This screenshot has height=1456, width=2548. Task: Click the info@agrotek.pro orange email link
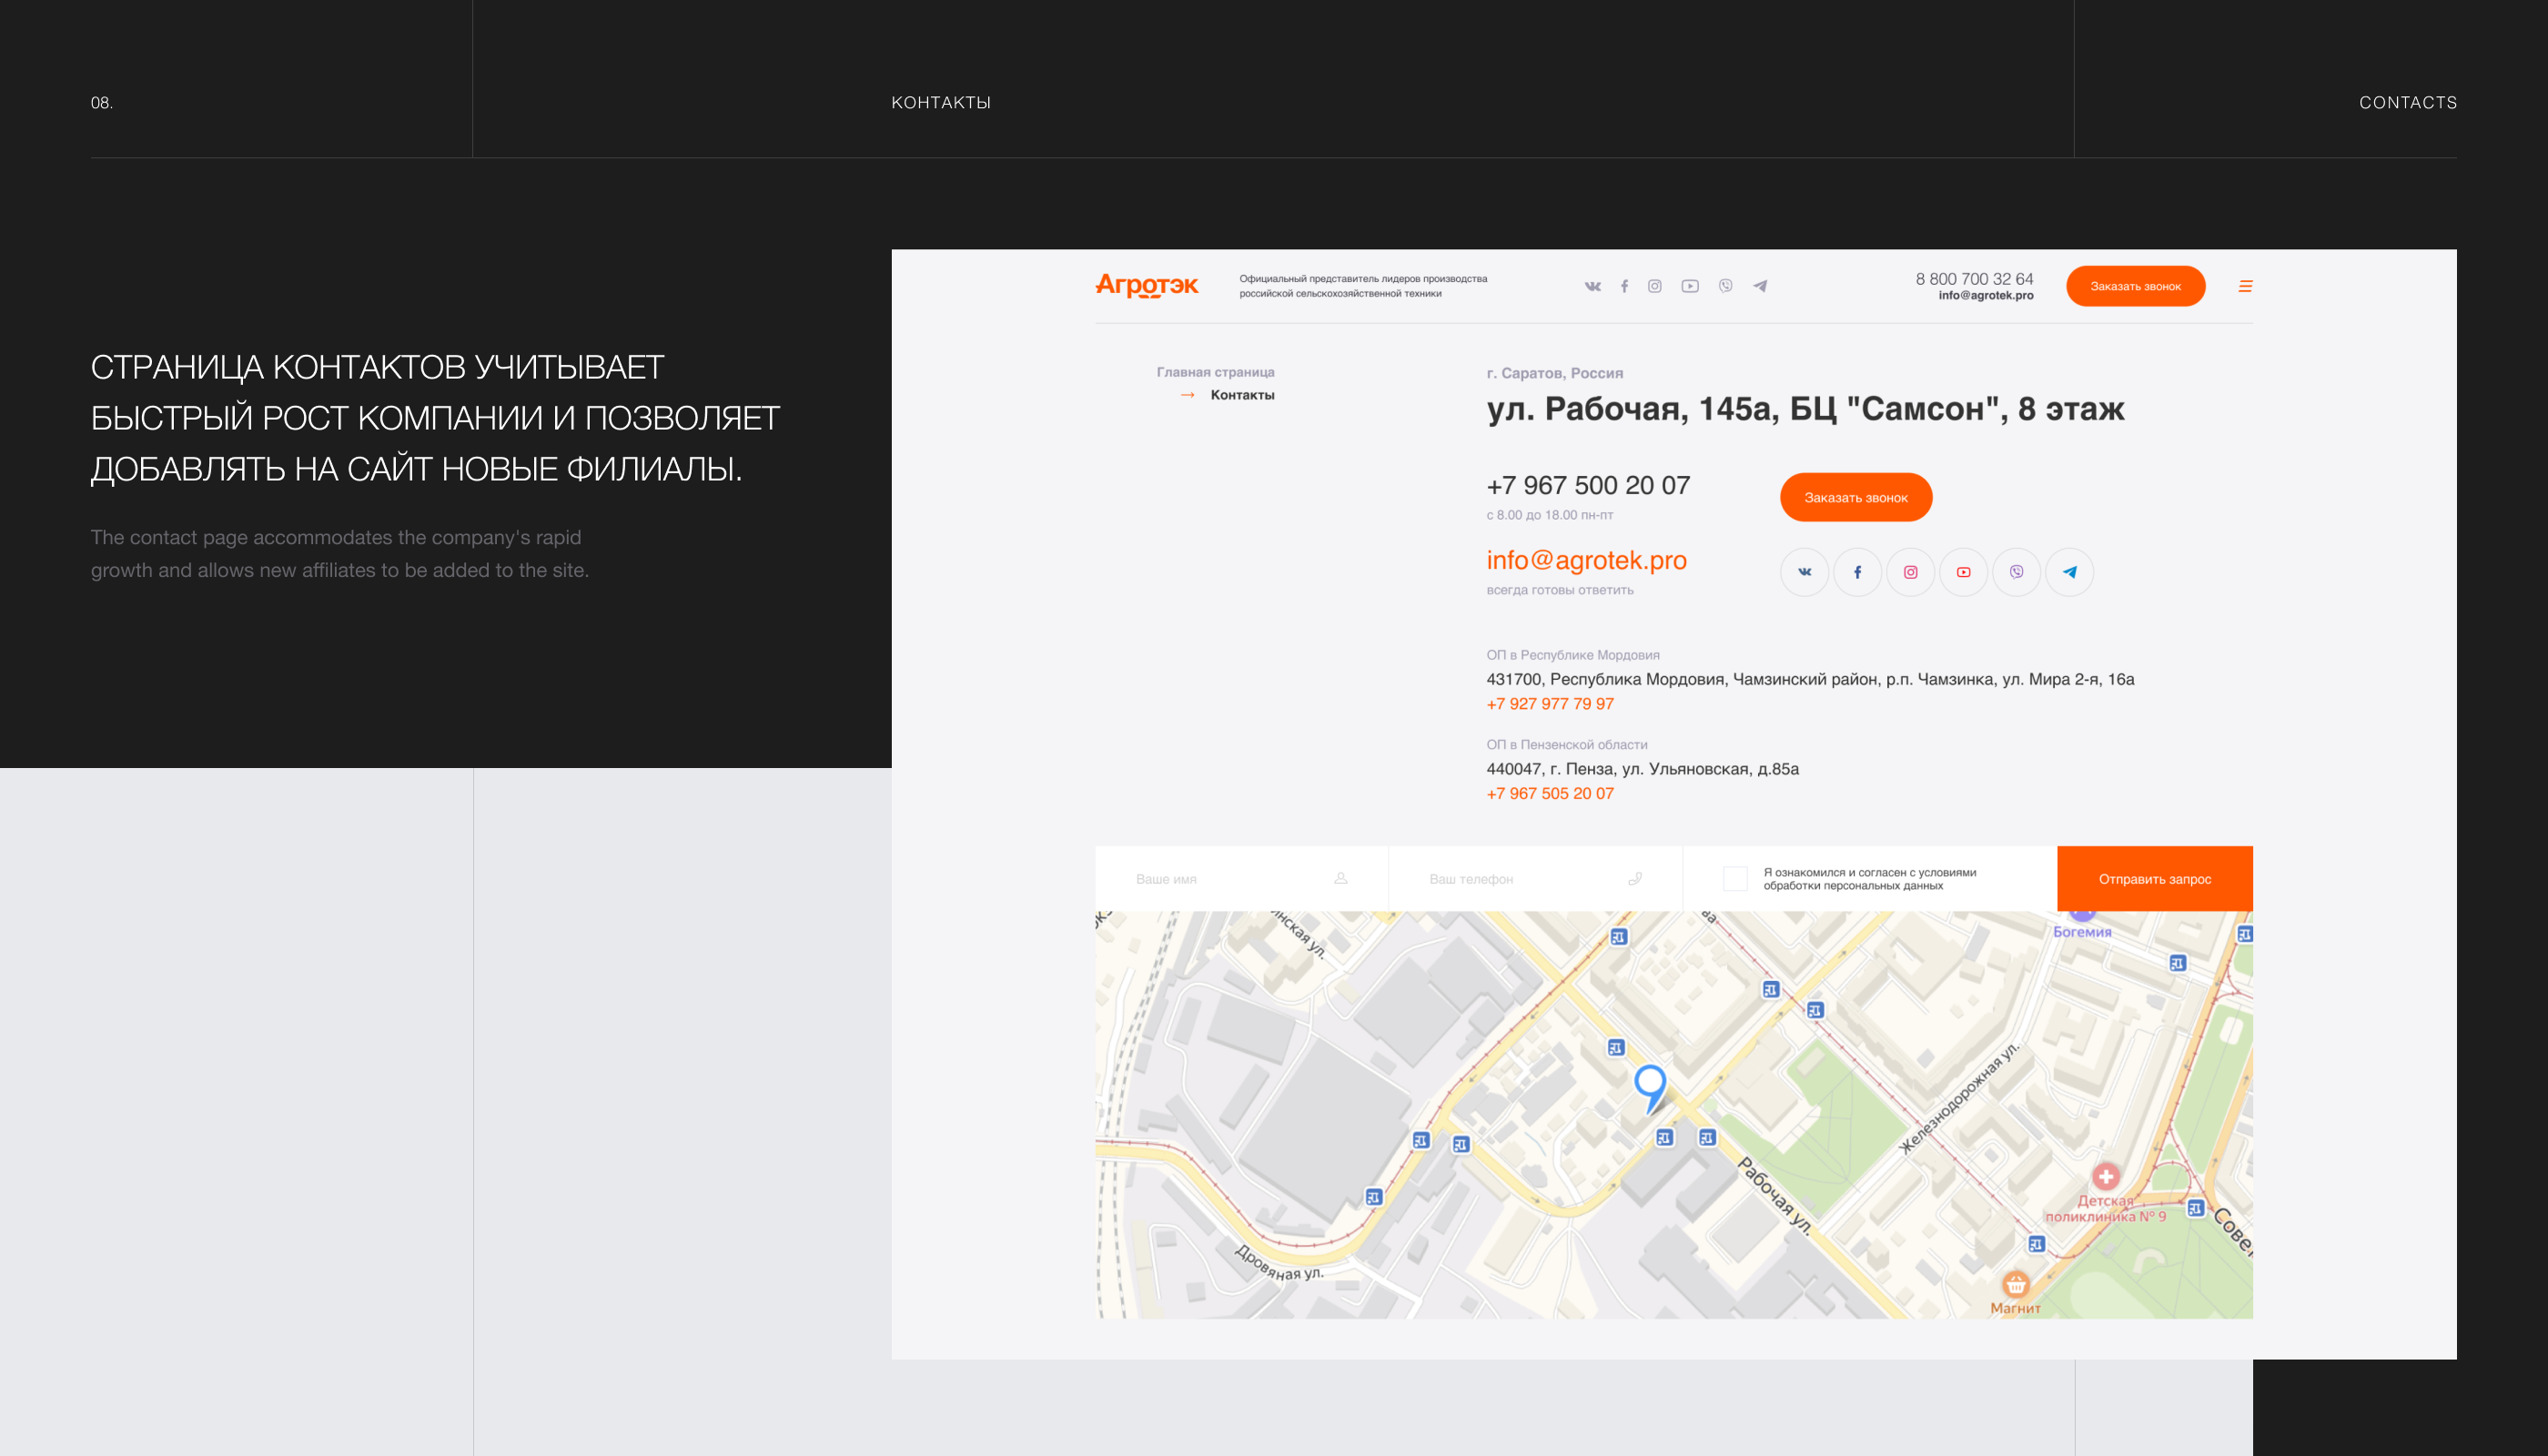1586,560
